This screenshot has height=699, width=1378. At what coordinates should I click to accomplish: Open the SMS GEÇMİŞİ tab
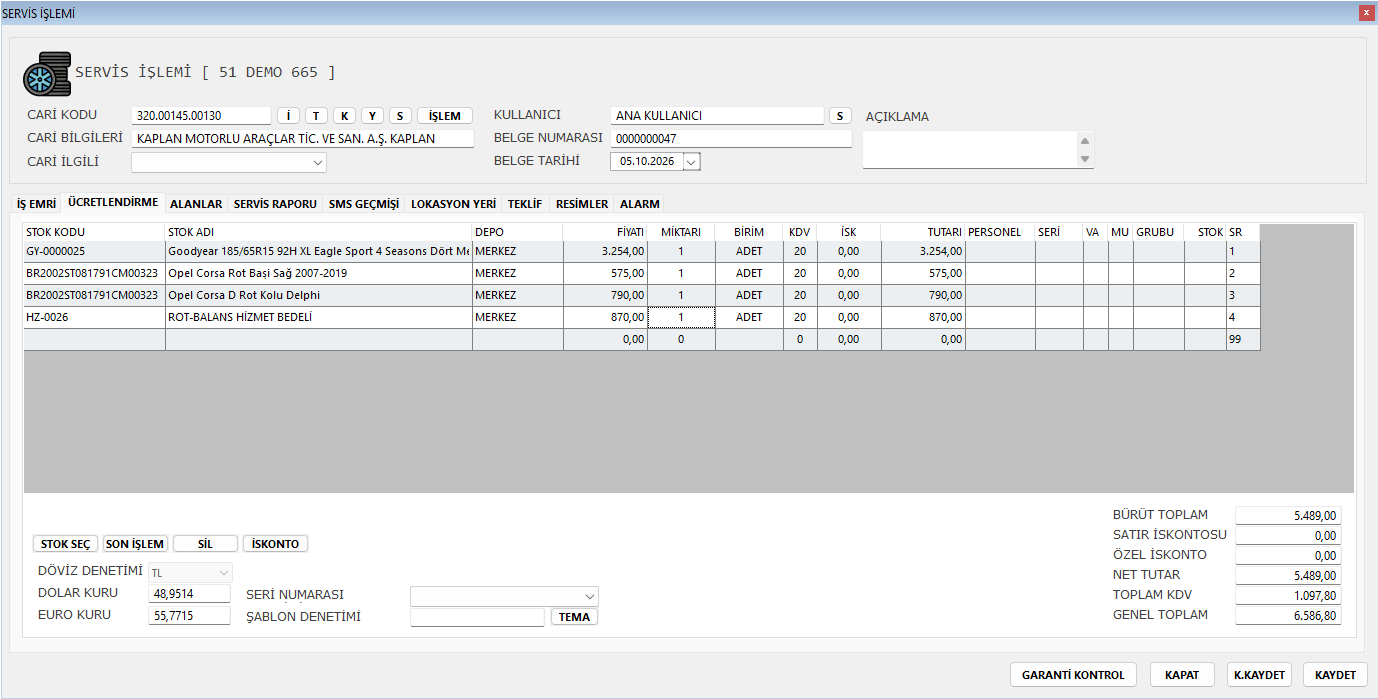point(364,203)
